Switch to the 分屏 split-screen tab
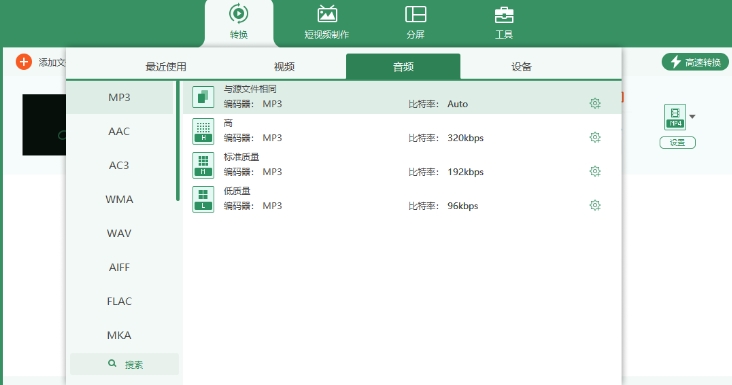This screenshot has width=732, height=385. click(x=415, y=22)
